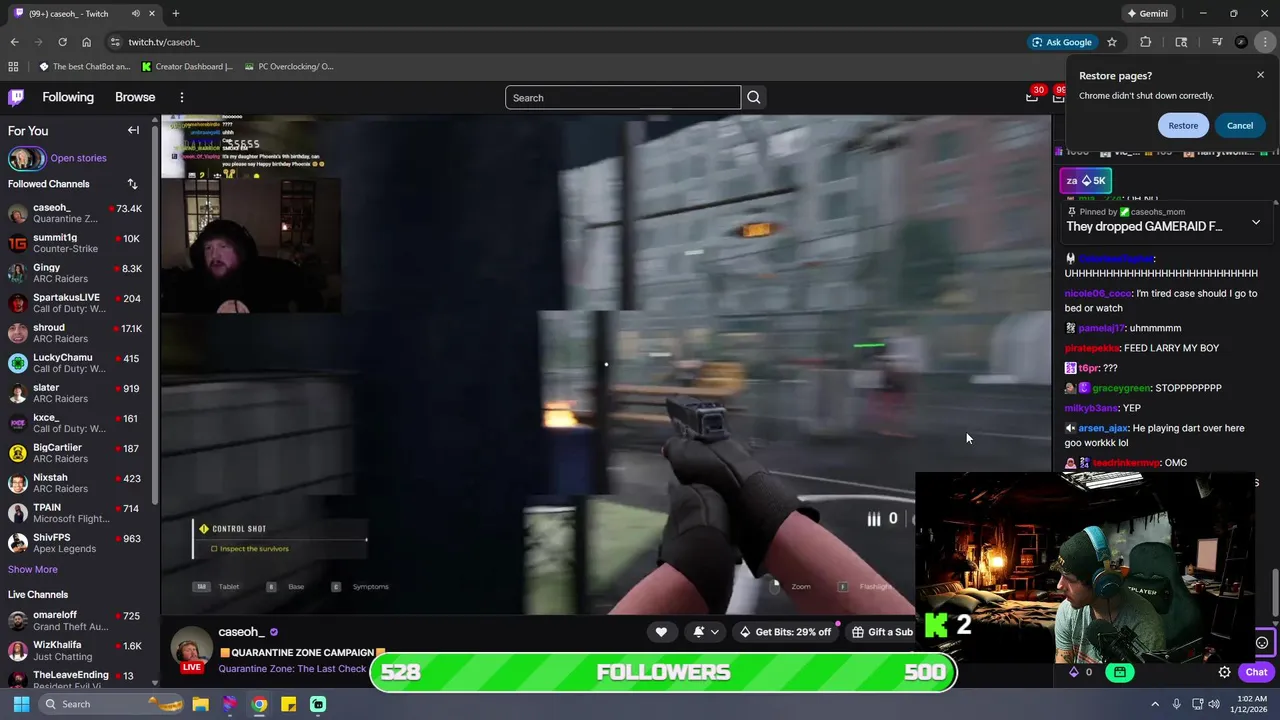Open the Gemini button in Chrome
1280x720 pixels.
click(x=1147, y=13)
